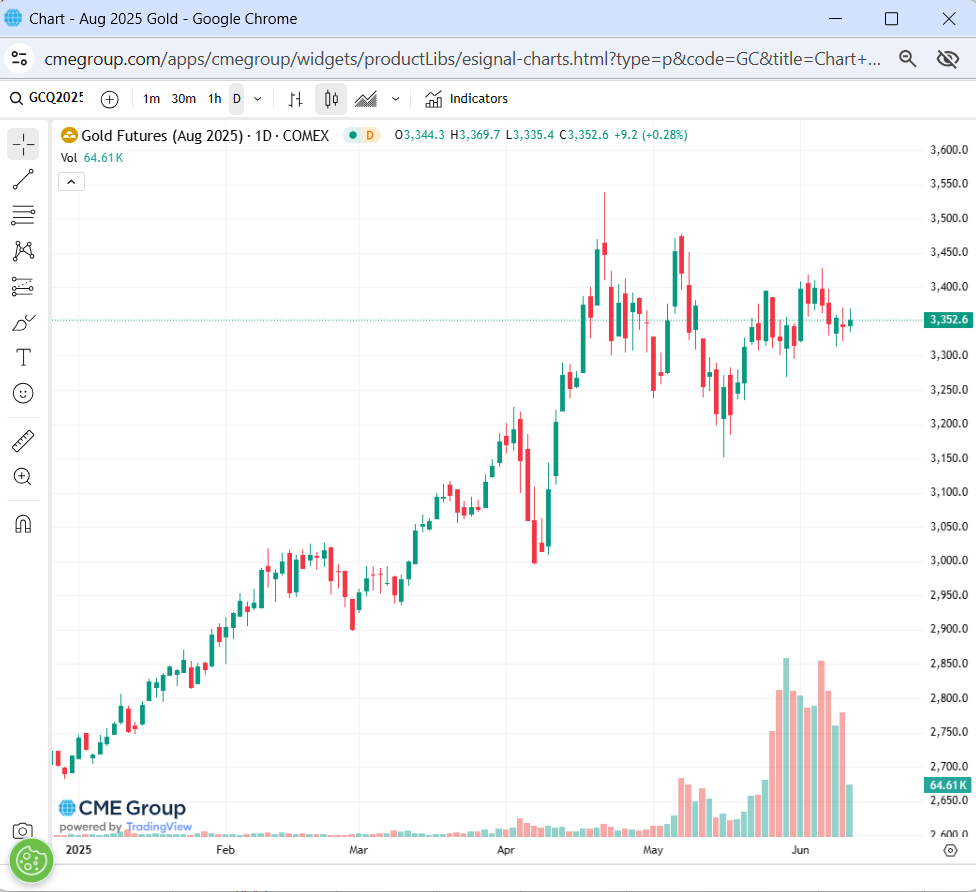Select the Brush drawing tool
976x892 pixels.
[x=23, y=322]
